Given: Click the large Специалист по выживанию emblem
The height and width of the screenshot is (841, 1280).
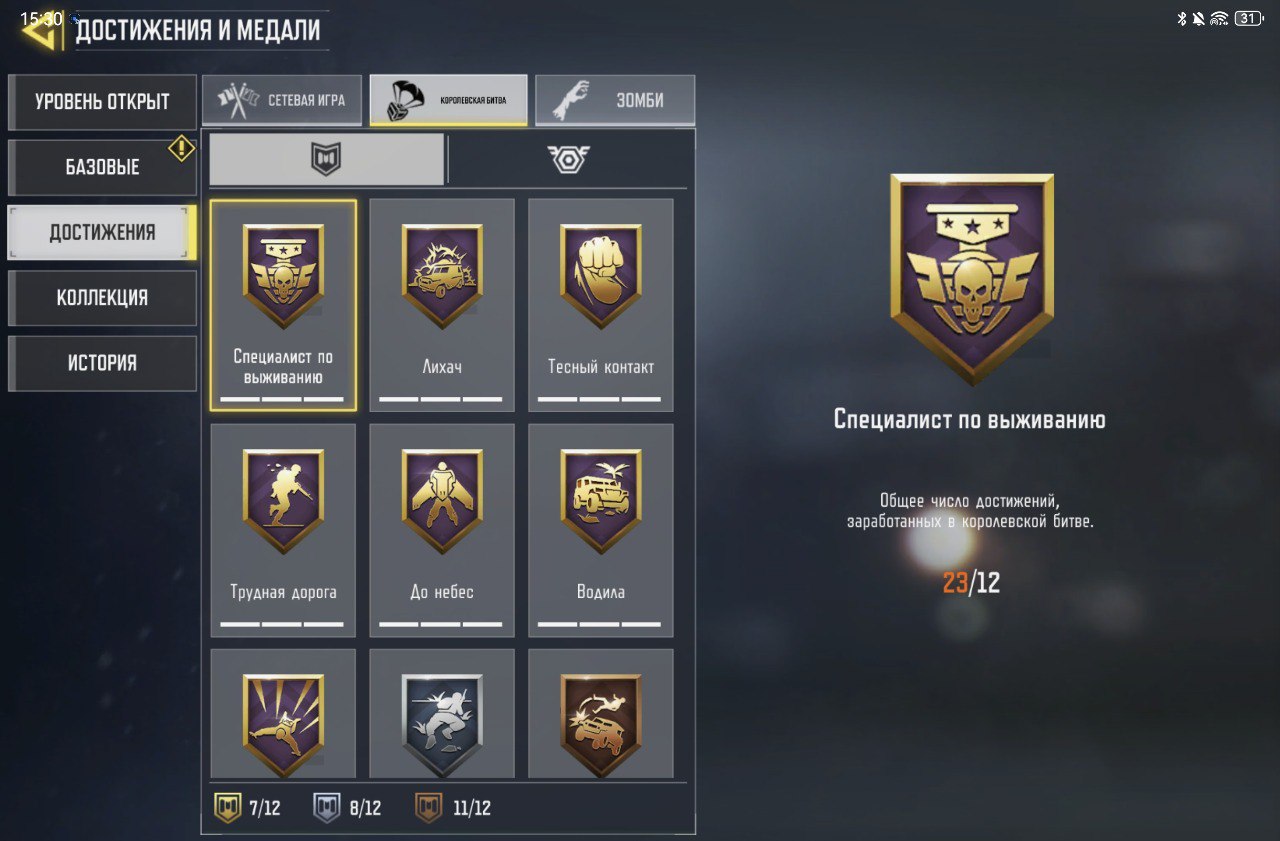Looking at the screenshot, I should [972, 279].
